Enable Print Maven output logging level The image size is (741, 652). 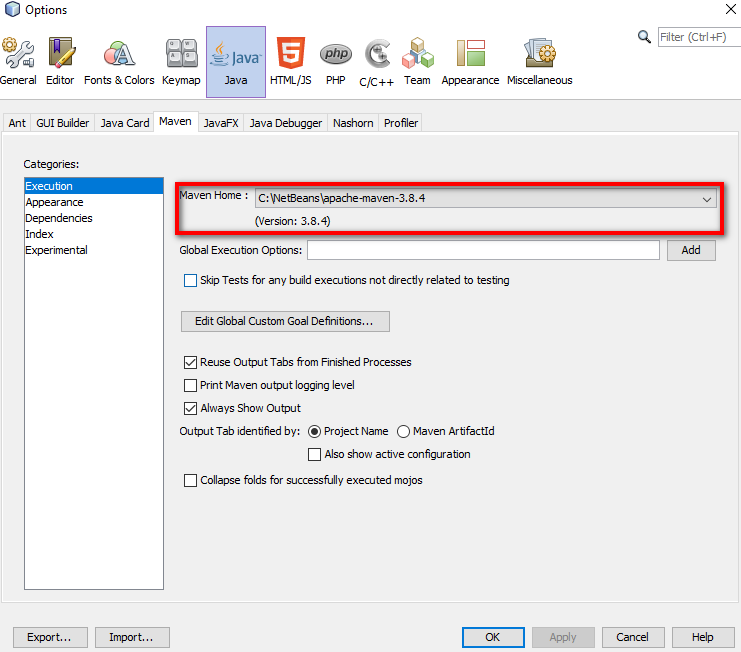(x=191, y=386)
